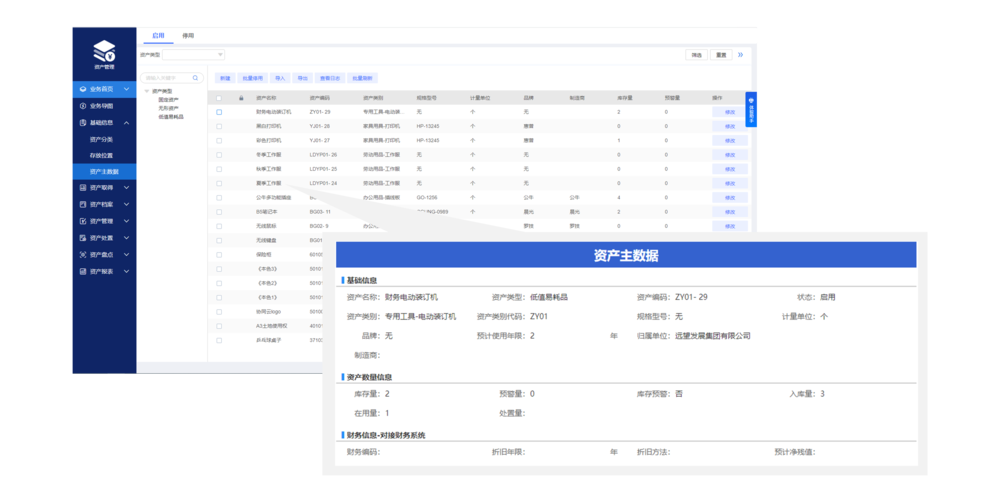The height and width of the screenshot is (499, 1000).
Task: Click the 导入 button
Action: [x=280, y=78]
